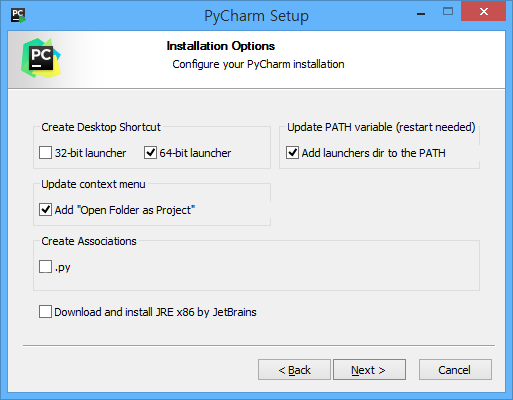The image size is (513, 400).
Task: Click the "Update PATH variable" group label
Action: pos(381,127)
